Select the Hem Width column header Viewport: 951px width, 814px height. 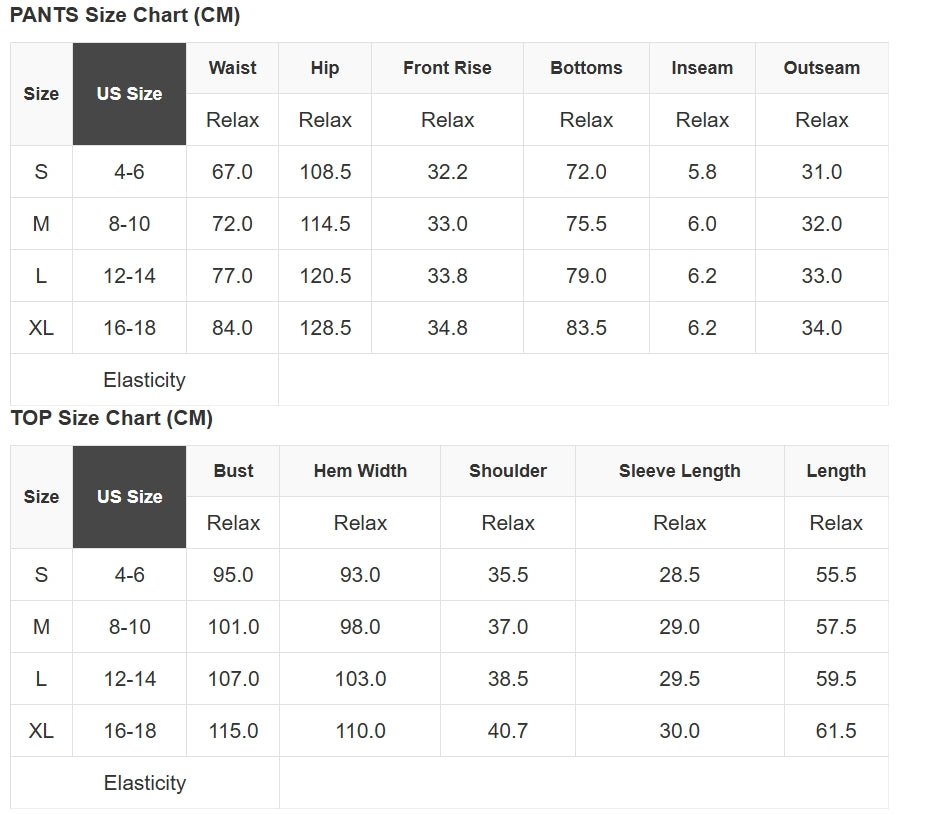tap(360, 471)
